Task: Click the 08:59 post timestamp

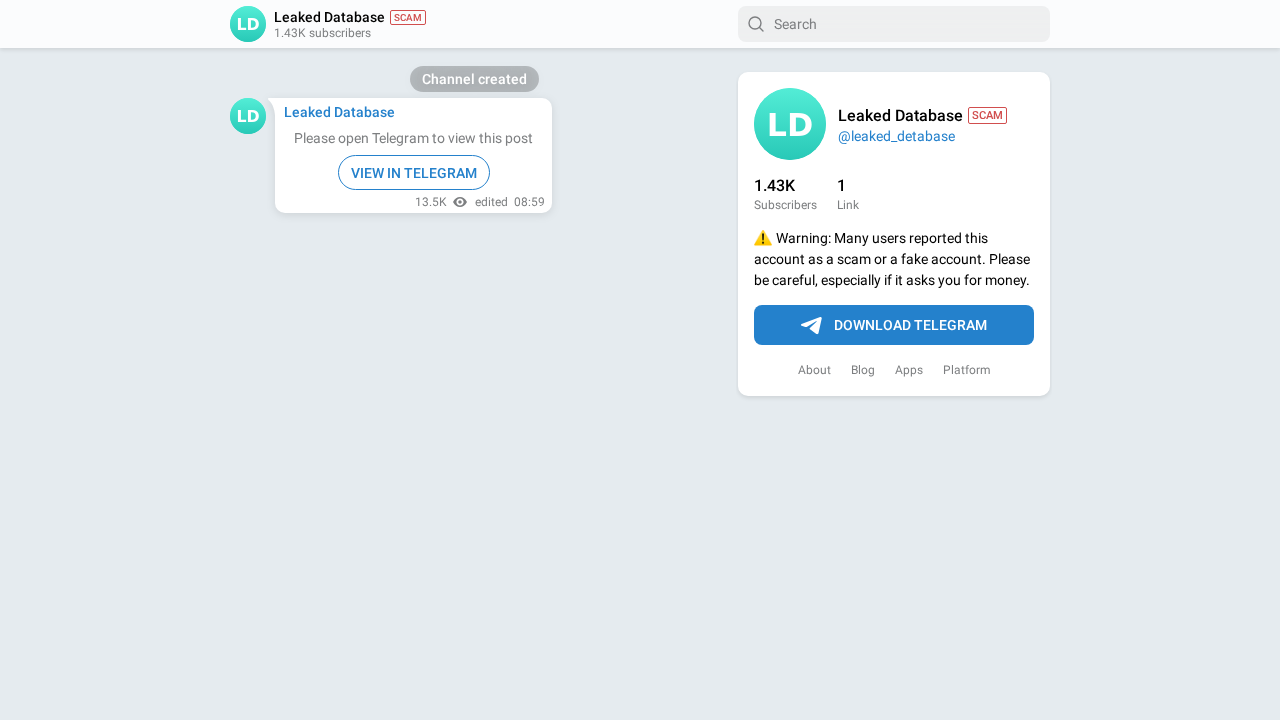Action: point(529,202)
